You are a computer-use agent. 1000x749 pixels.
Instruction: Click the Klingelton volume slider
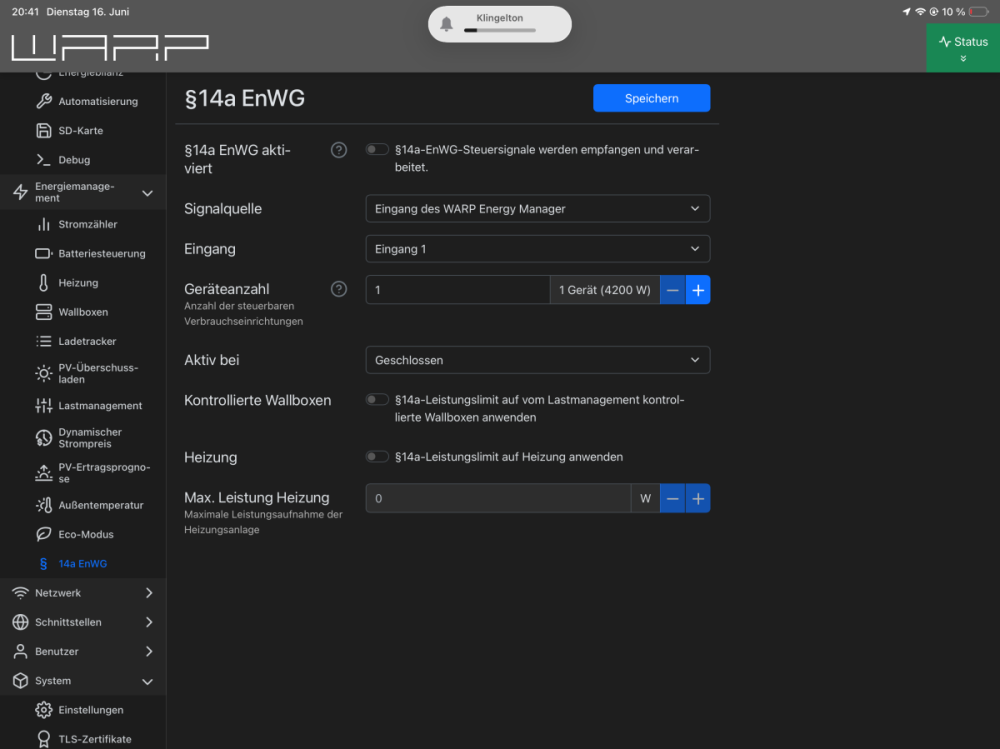[x=499, y=30]
